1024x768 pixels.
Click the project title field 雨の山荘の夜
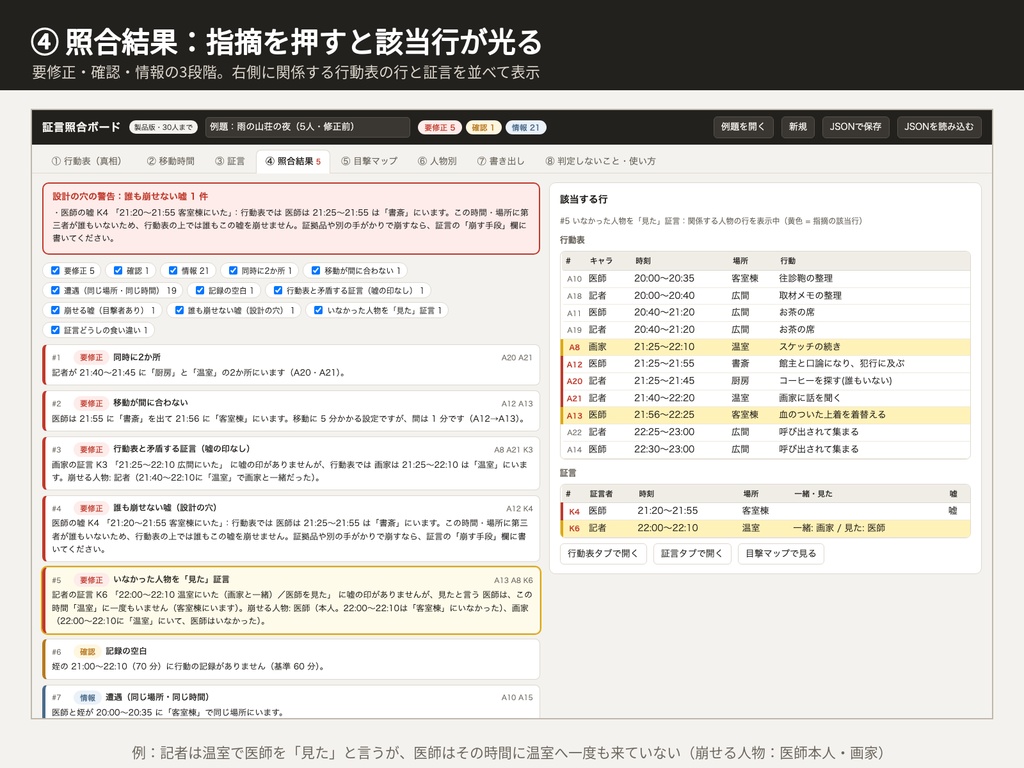(x=308, y=127)
